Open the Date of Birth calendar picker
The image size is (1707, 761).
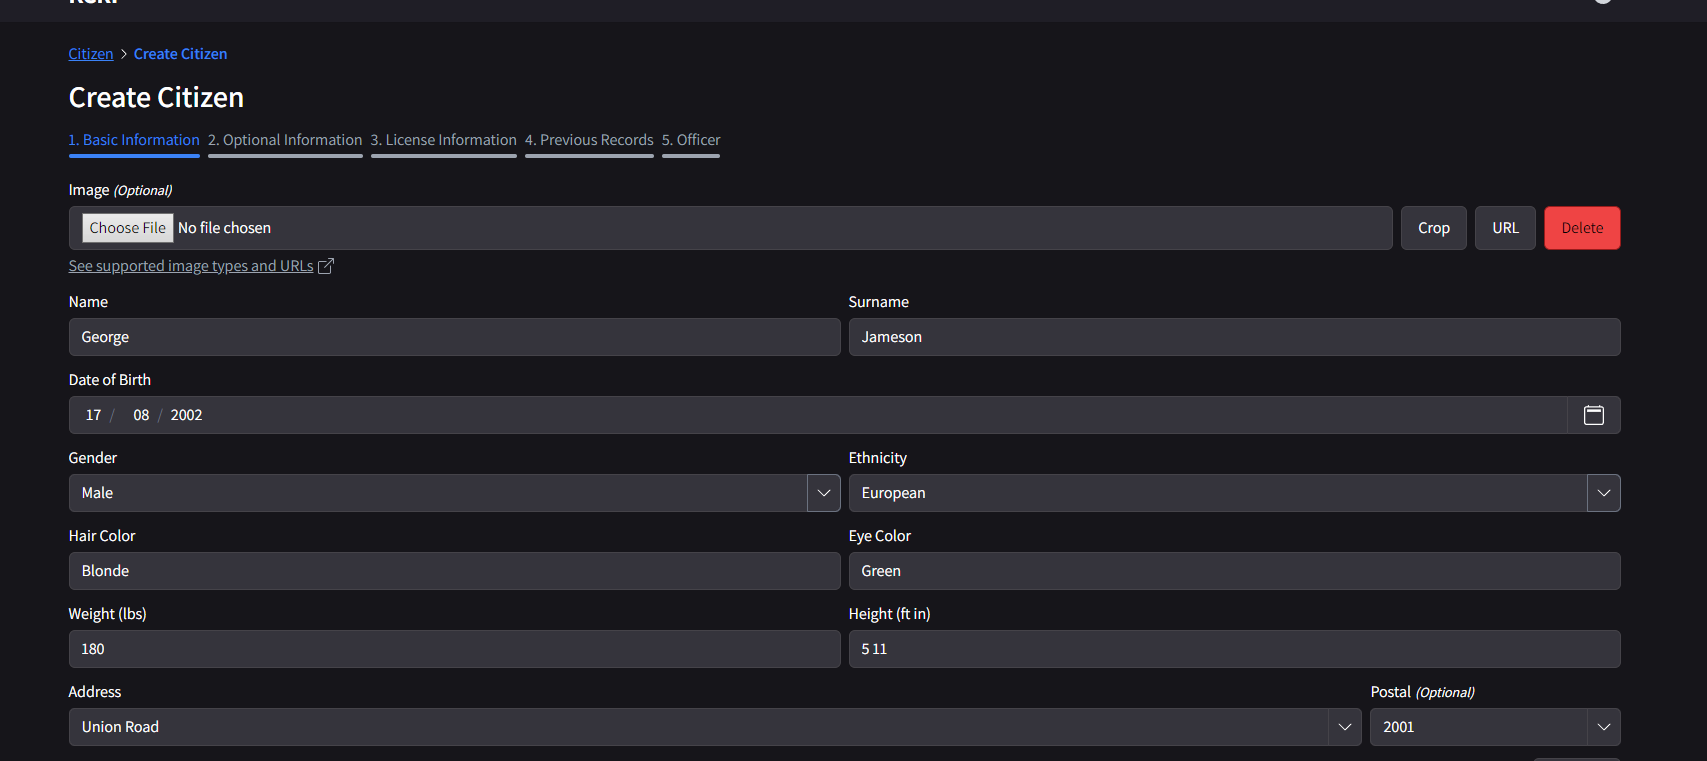pos(1593,415)
